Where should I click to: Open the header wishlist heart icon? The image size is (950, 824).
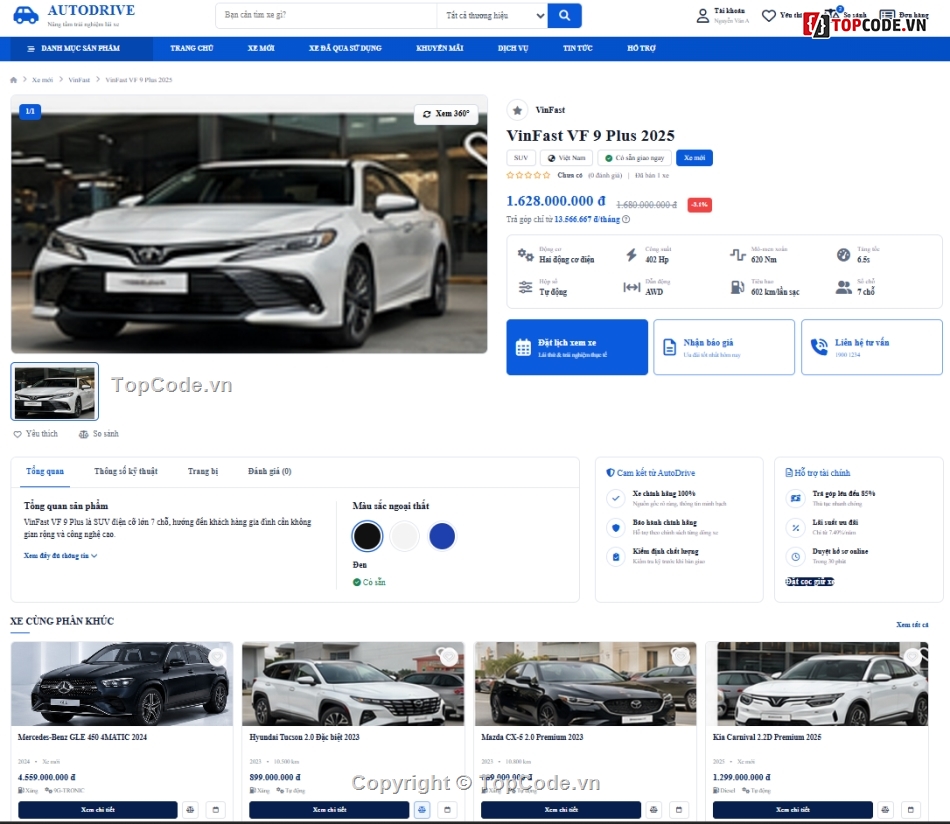coord(768,16)
